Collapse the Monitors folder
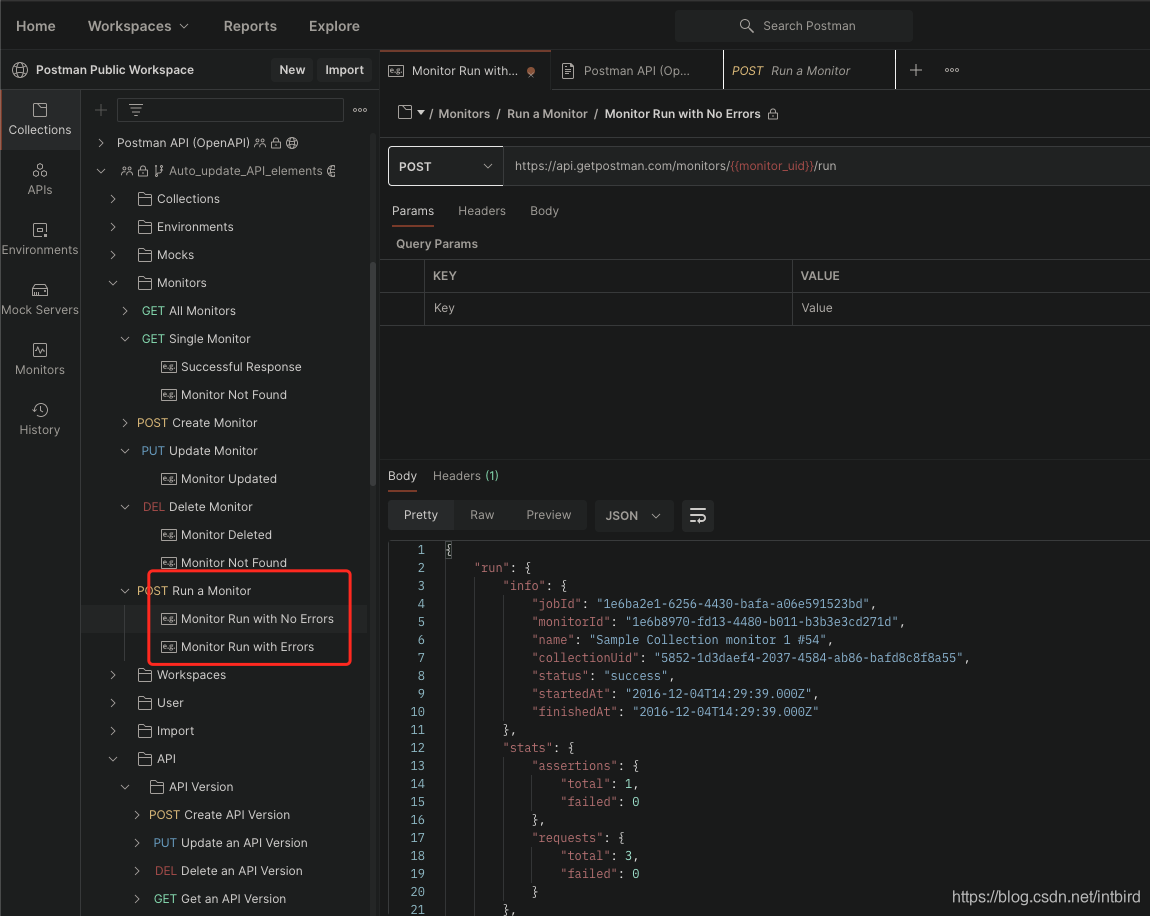 click(x=113, y=283)
